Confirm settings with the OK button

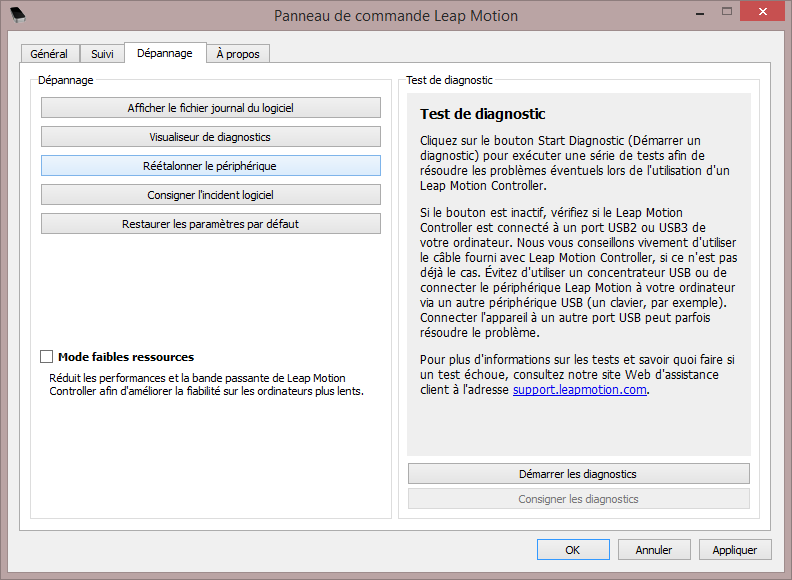click(572, 550)
